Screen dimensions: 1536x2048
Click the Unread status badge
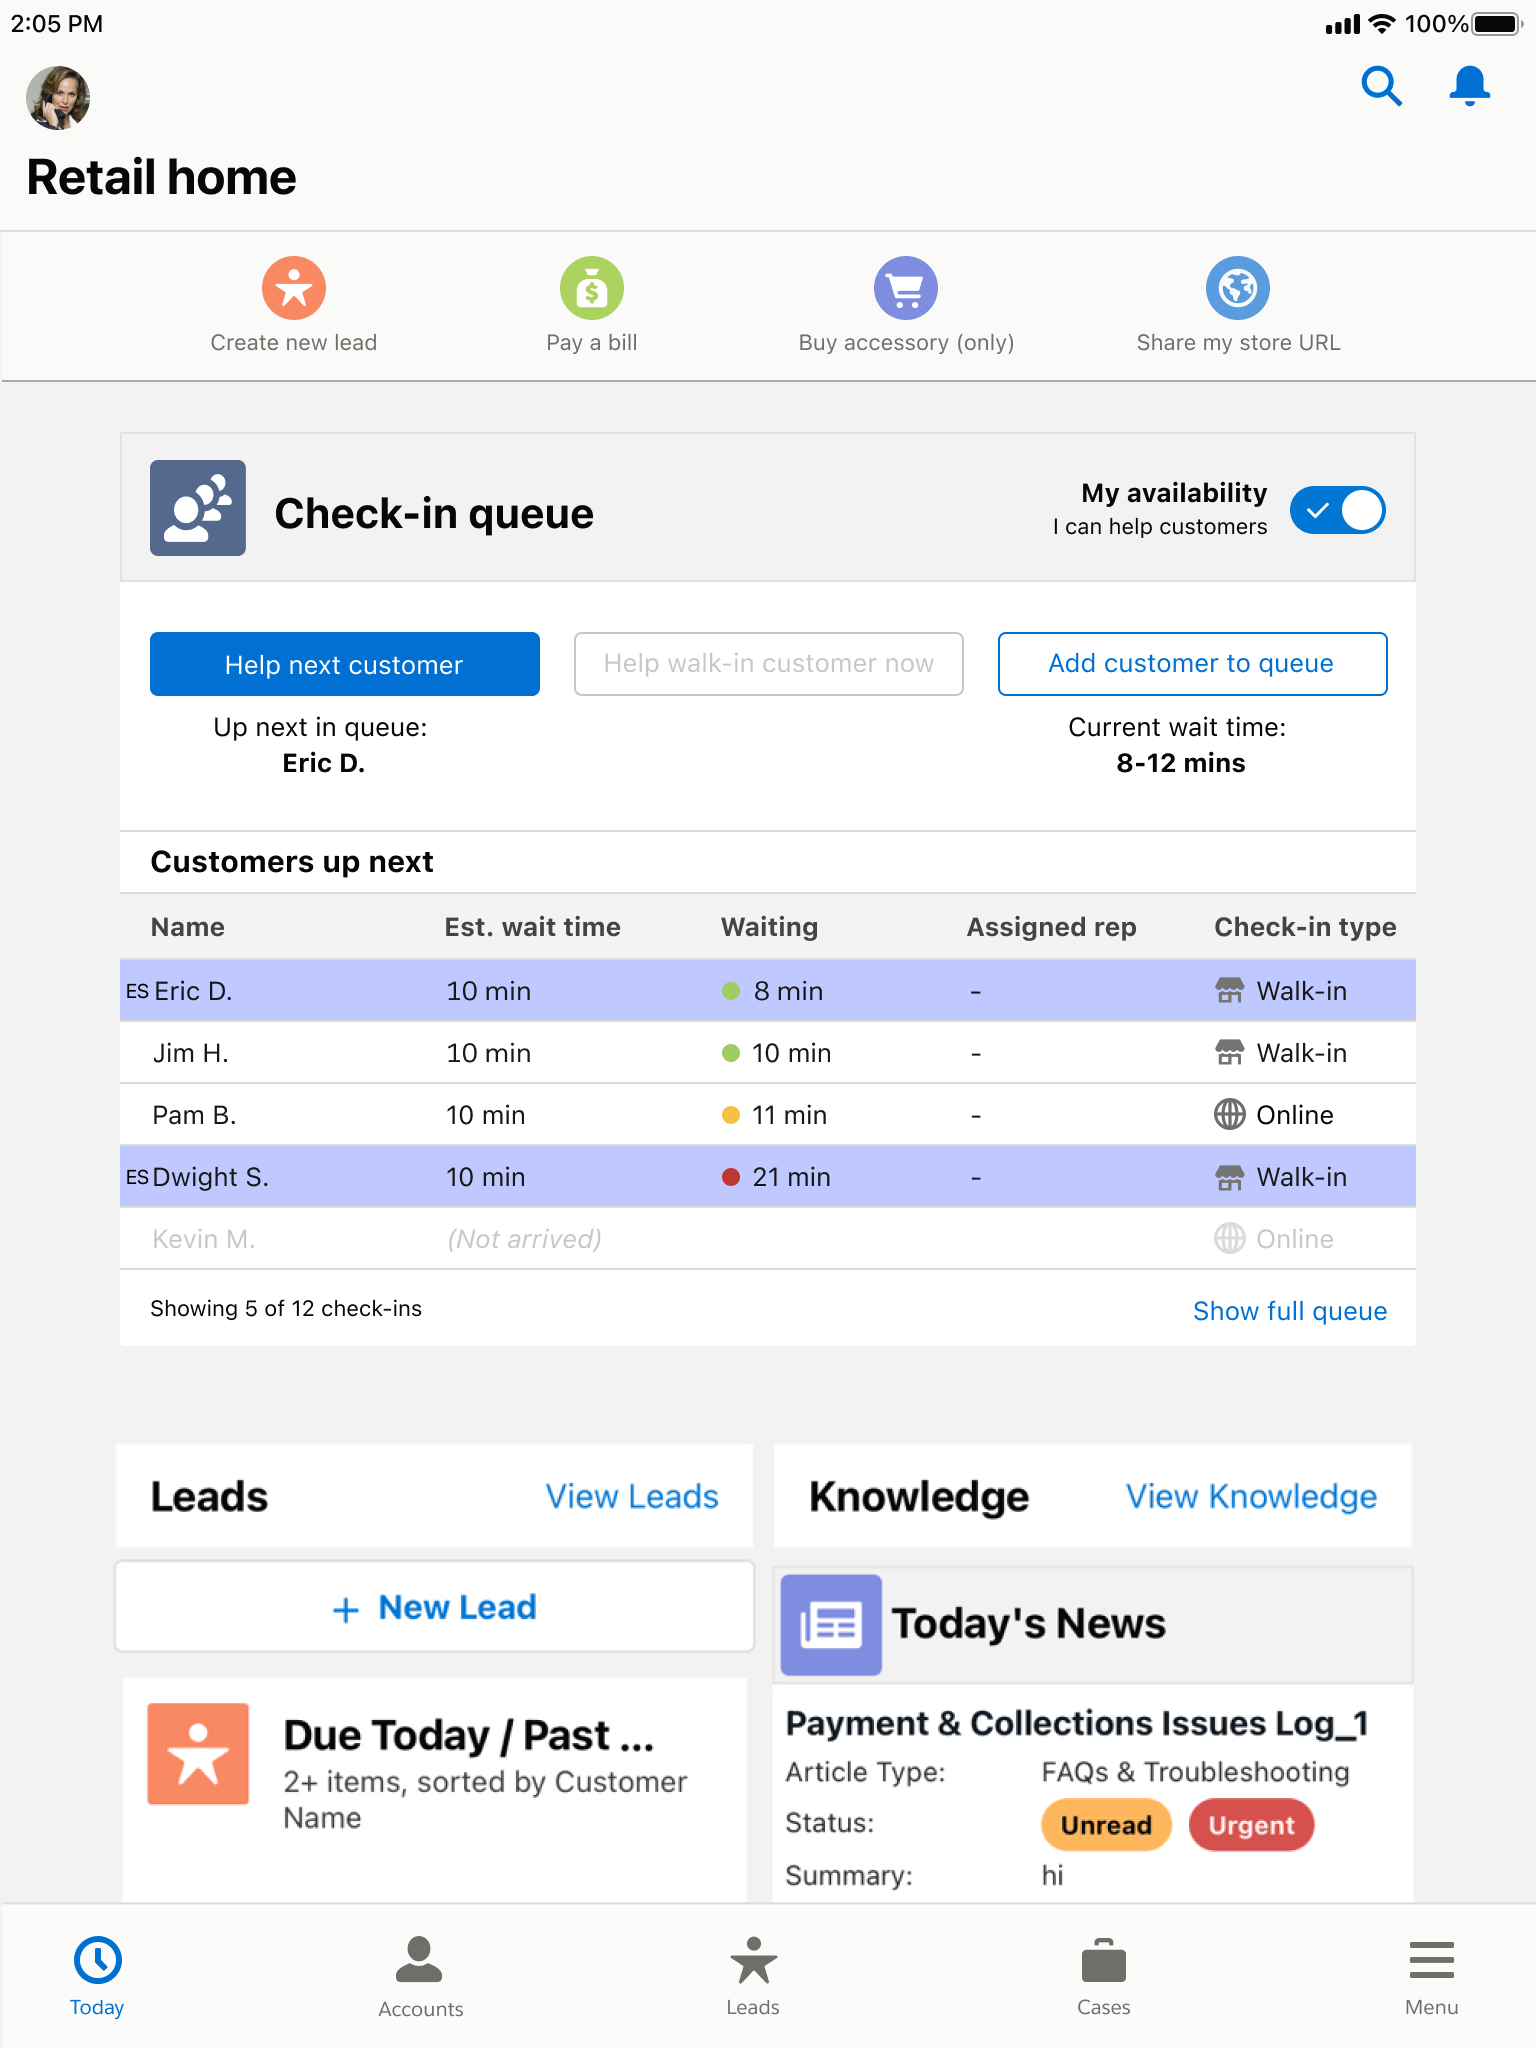tap(1106, 1825)
